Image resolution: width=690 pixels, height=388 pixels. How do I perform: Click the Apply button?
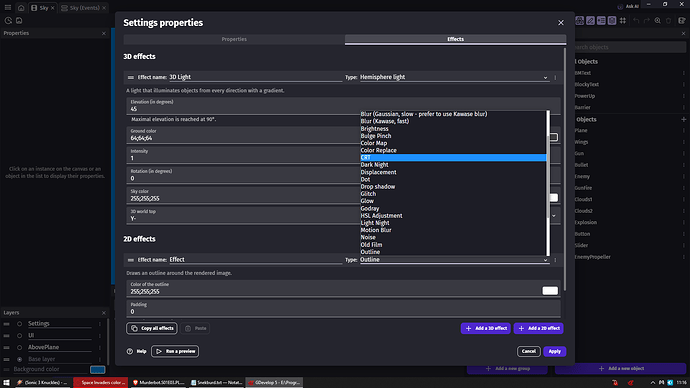(x=554, y=351)
